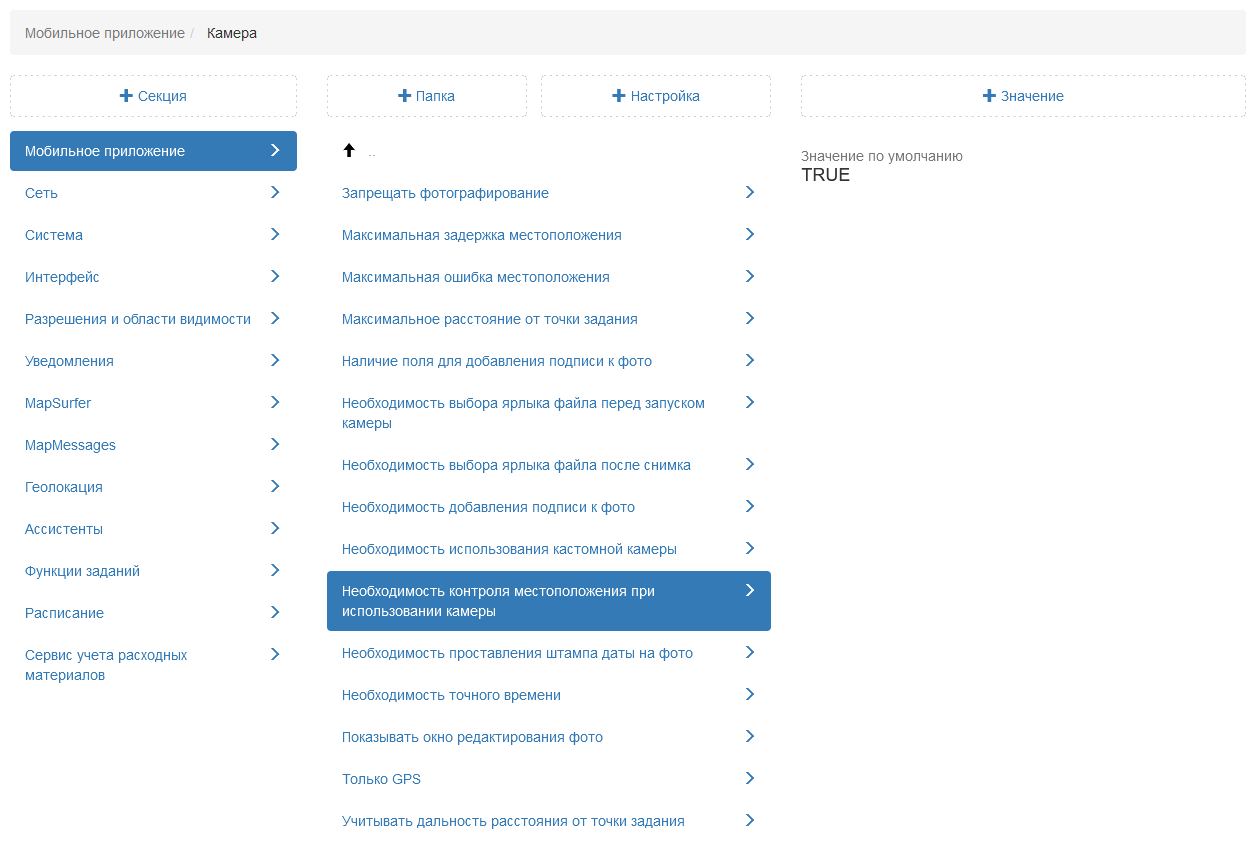The height and width of the screenshot is (861, 1256).
Task: Select Необходимость добавления подписи к фото
Action: pos(549,507)
